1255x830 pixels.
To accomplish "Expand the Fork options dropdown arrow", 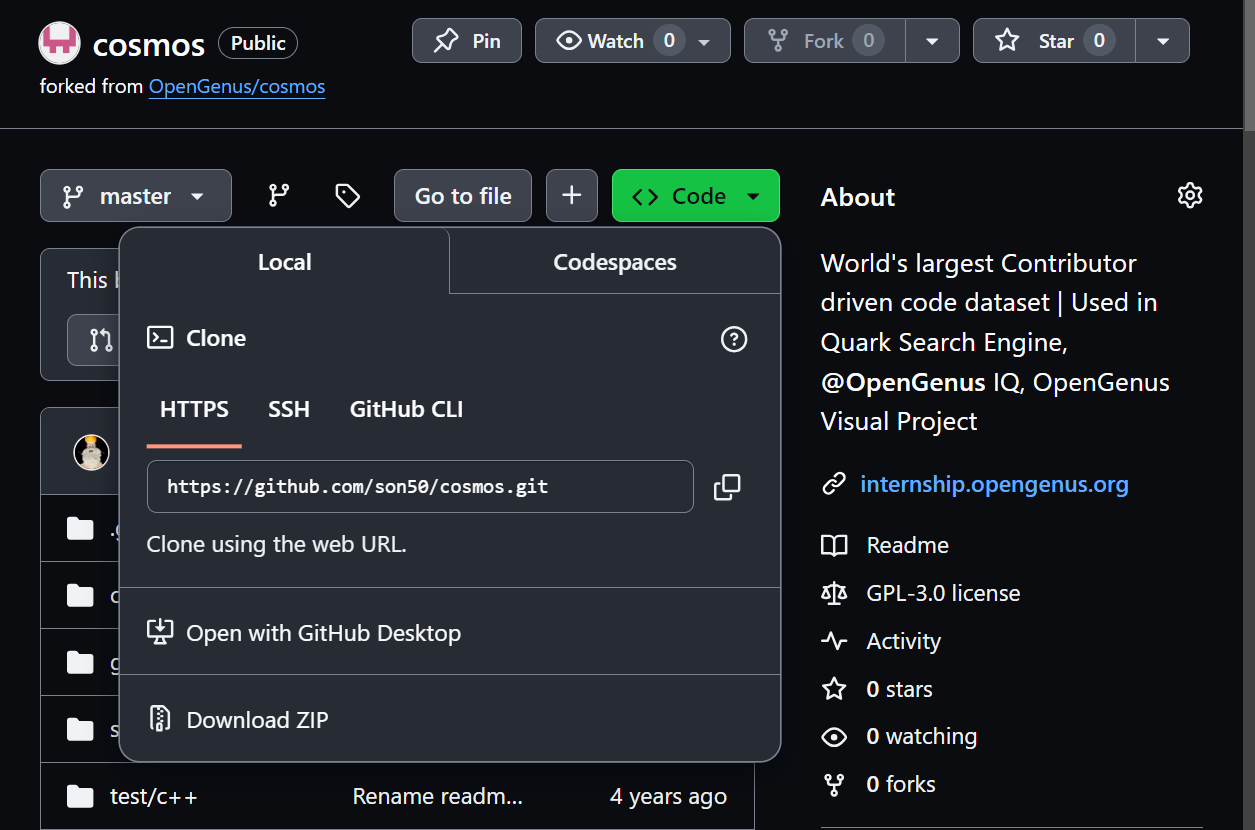I will [x=932, y=41].
